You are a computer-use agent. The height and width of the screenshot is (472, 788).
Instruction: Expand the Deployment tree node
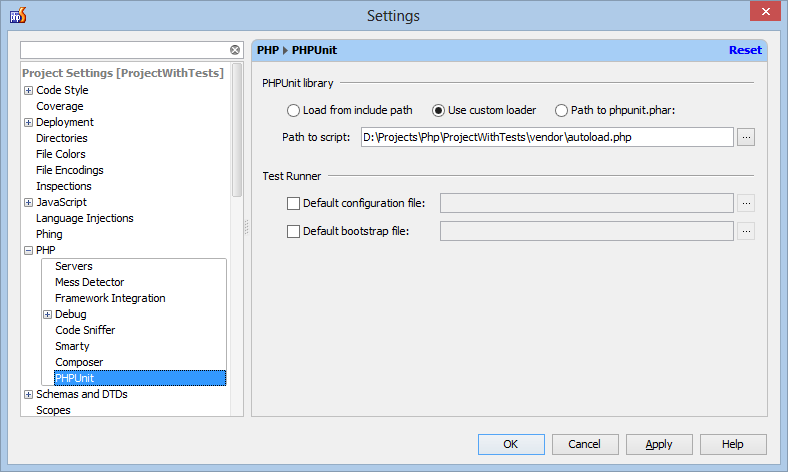click(29, 123)
